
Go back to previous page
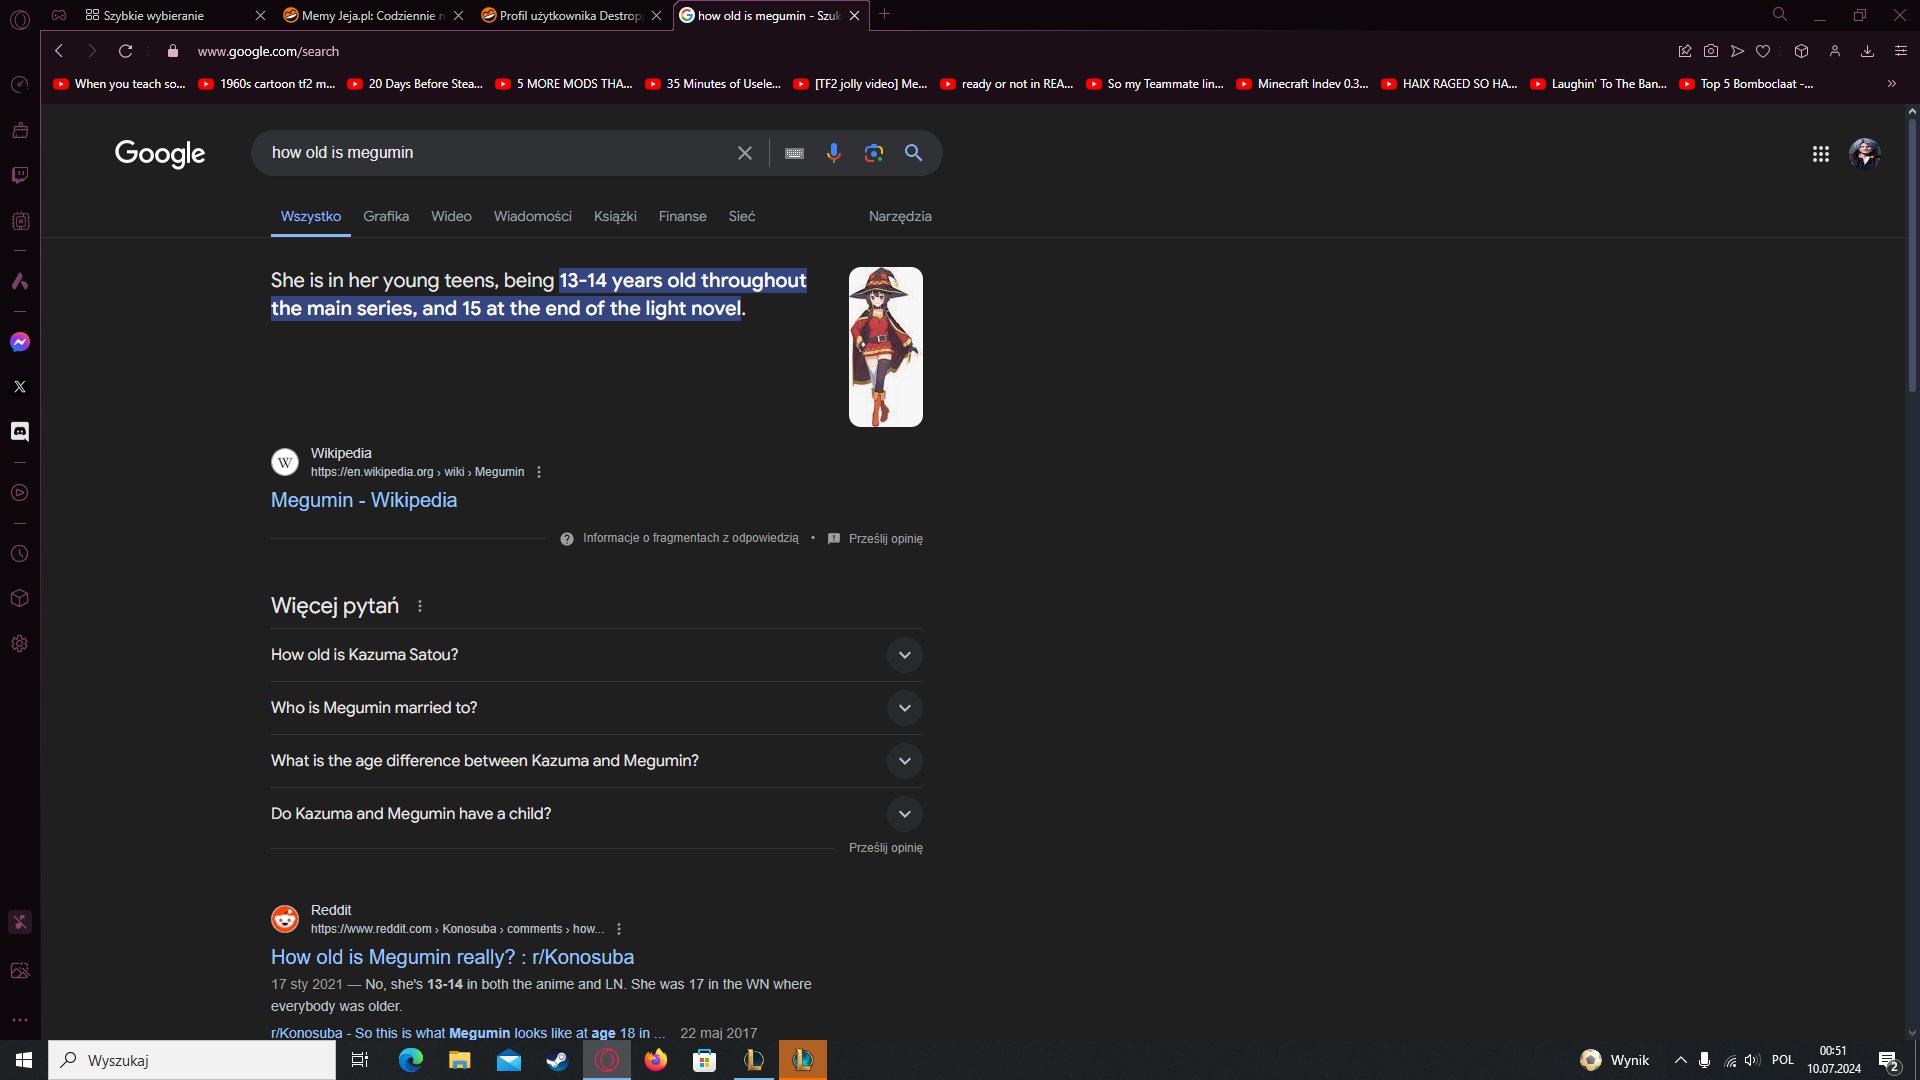pyautogui.click(x=59, y=51)
